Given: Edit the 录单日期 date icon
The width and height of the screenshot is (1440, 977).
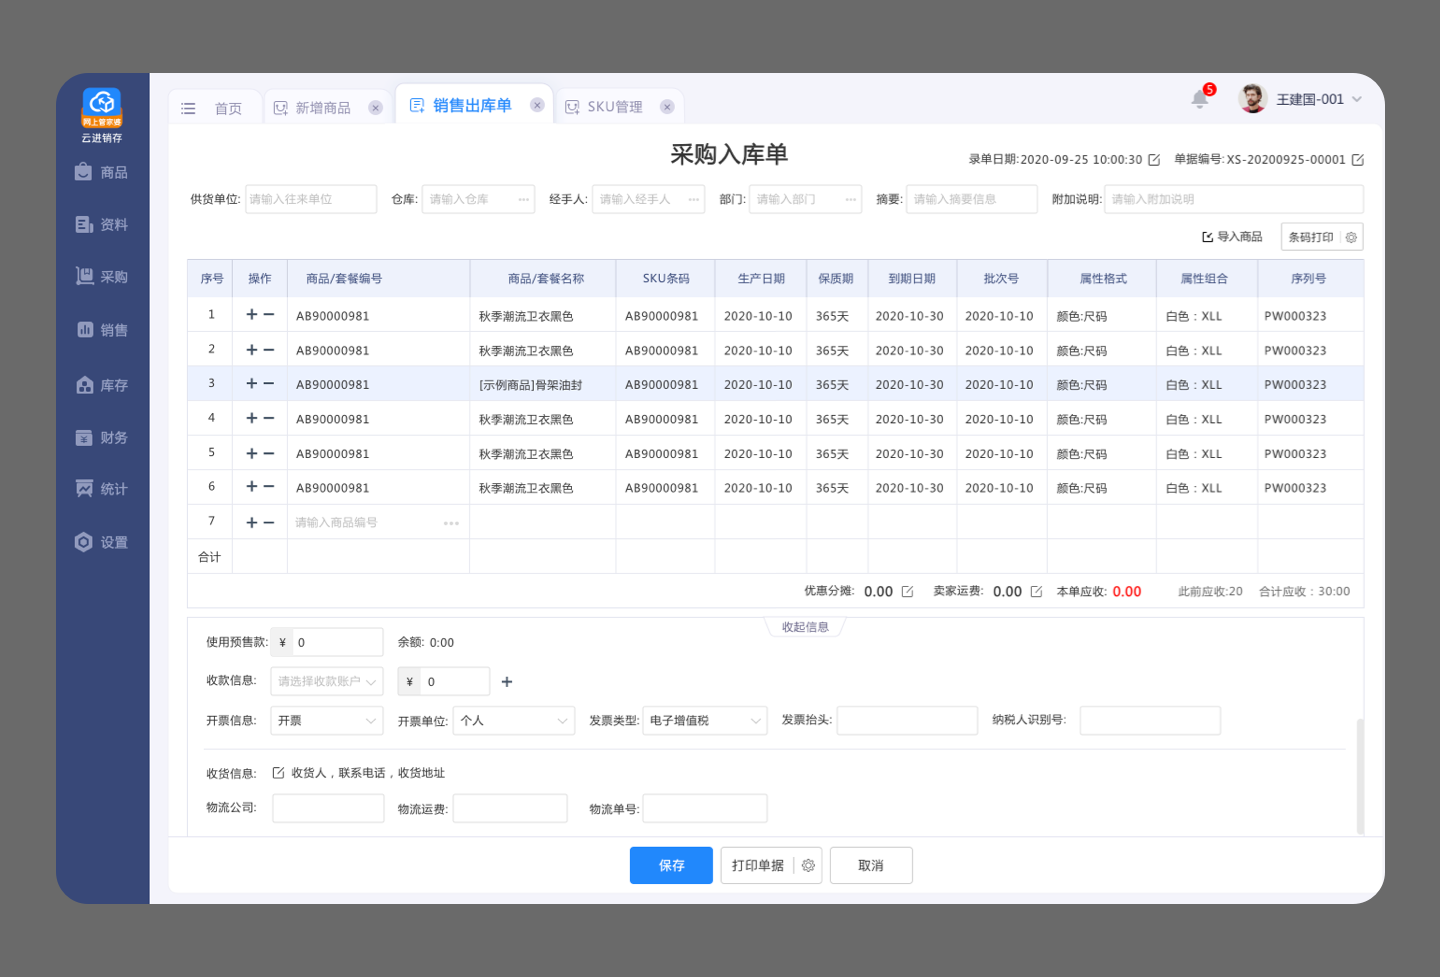Looking at the screenshot, I should [1154, 160].
